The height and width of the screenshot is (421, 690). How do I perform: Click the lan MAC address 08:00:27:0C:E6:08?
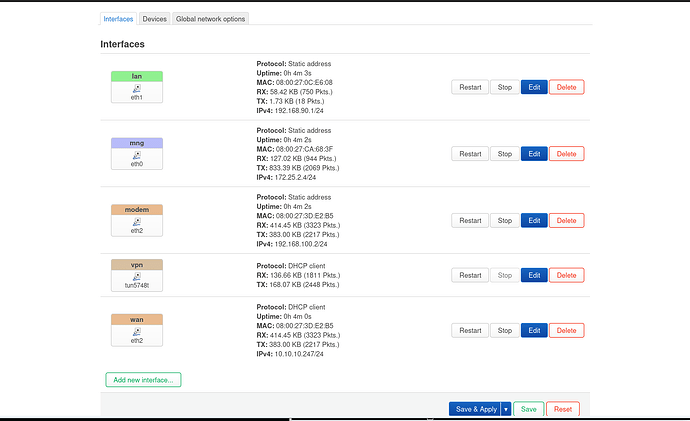point(304,83)
